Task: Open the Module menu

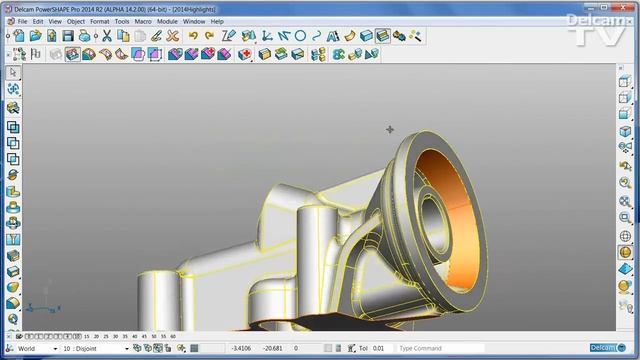Action: click(x=167, y=21)
